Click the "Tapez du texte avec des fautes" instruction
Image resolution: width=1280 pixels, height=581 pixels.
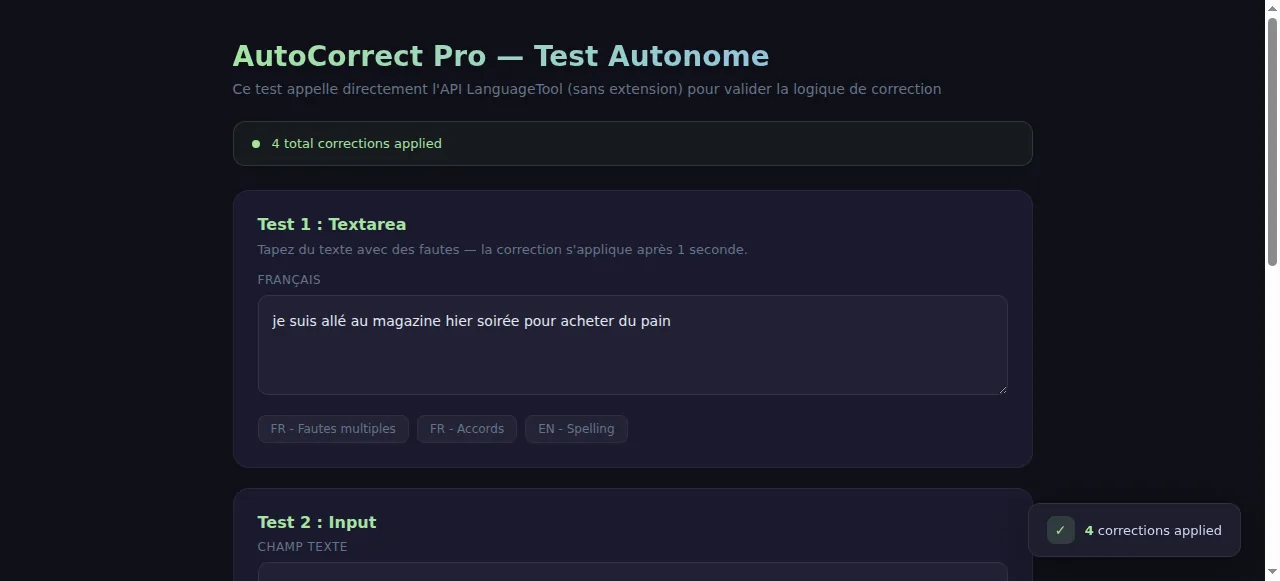(x=502, y=249)
